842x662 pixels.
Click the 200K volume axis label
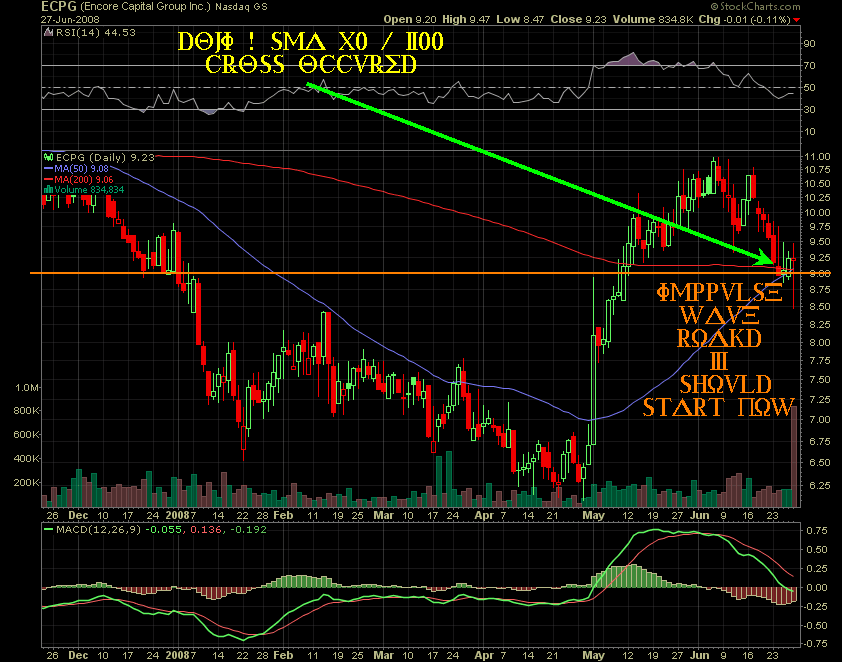point(26,483)
